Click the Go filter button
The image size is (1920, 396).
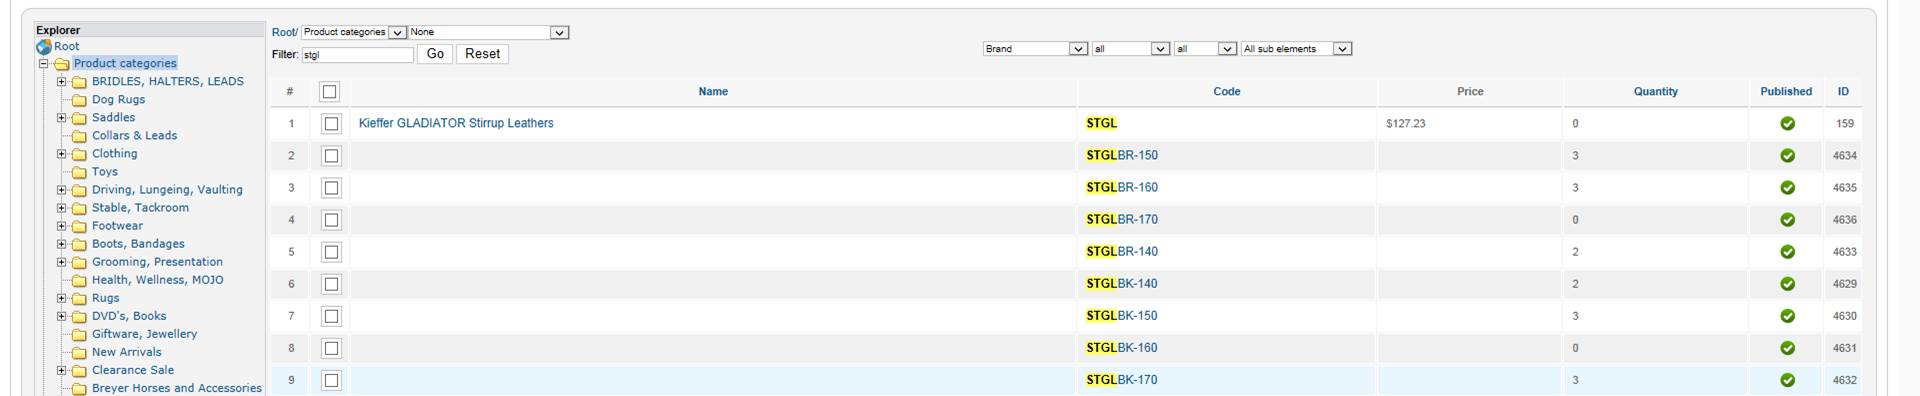coord(435,54)
